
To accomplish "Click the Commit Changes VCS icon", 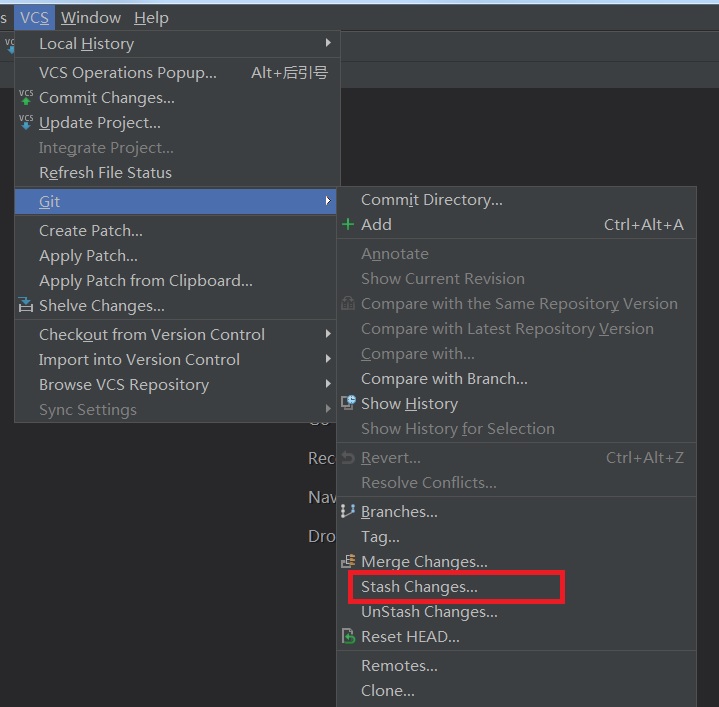I will coord(26,98).
